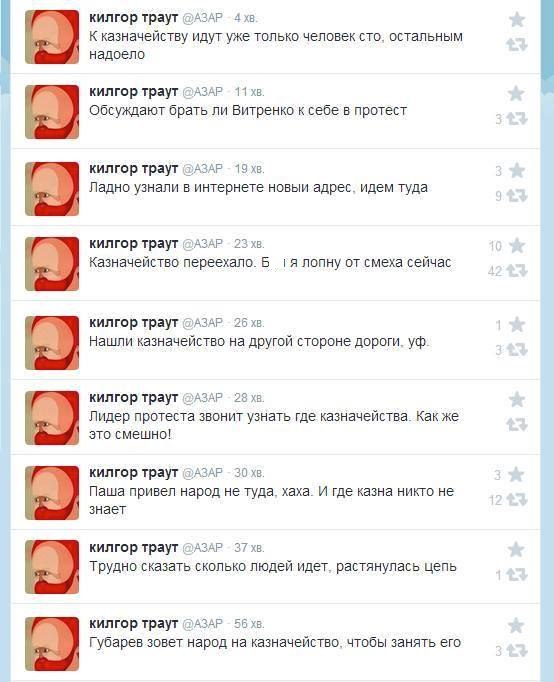This screenshot has width=554, height=682.
Task: Open the @АЗАР handle in the top tweet
Action: (202, 18)
